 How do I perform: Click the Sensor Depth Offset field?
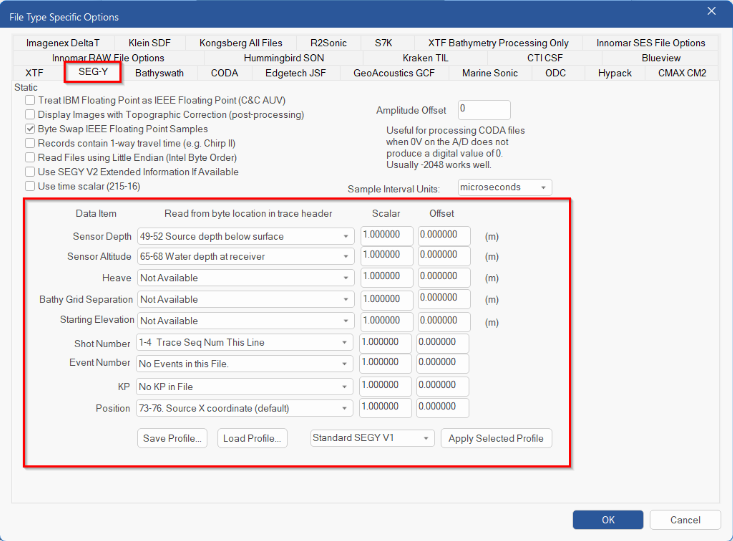(444, 236)
